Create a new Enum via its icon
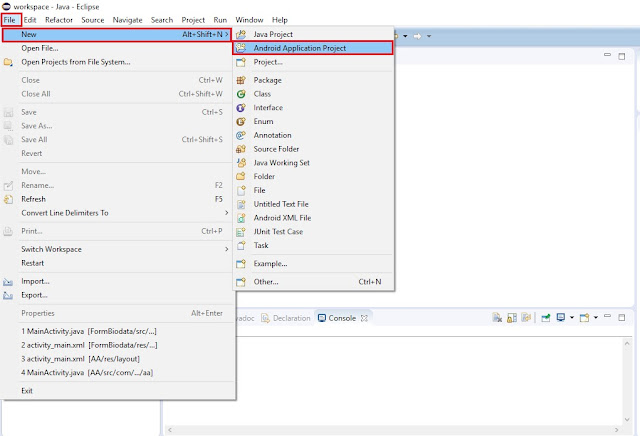The width and height of the screenshot is (640, 436). pyautogui.click(x=241, y=122)
